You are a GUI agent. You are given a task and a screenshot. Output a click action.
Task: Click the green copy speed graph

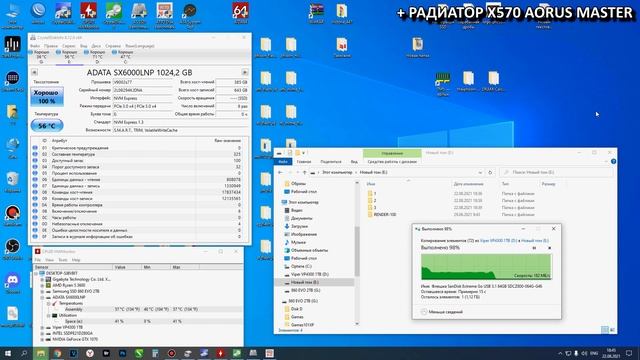486,267
